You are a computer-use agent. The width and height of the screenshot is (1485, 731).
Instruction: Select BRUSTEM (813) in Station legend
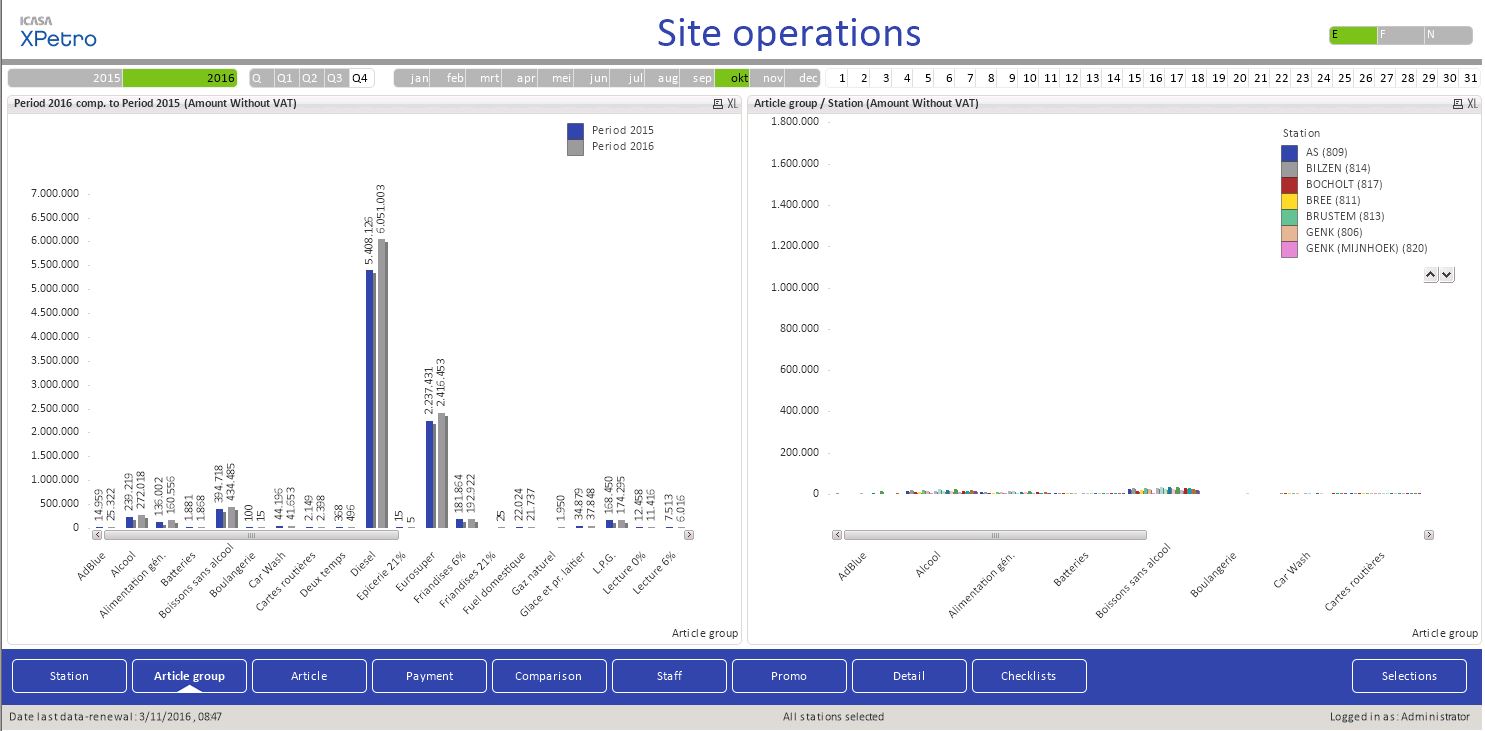click(x=1345, y=216)
